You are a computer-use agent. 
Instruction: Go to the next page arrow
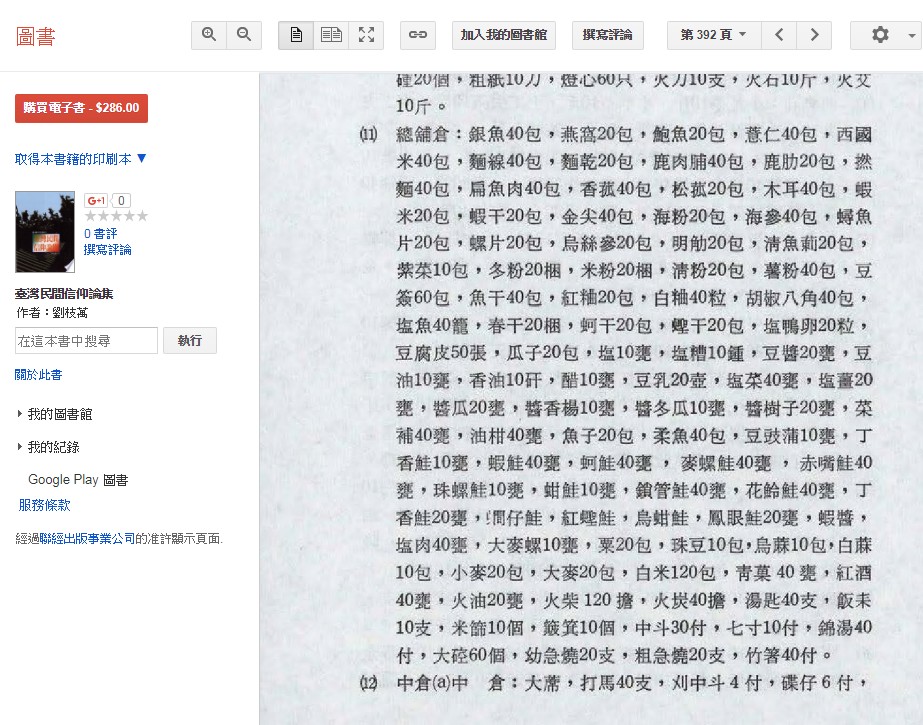[x=814, y=35]
